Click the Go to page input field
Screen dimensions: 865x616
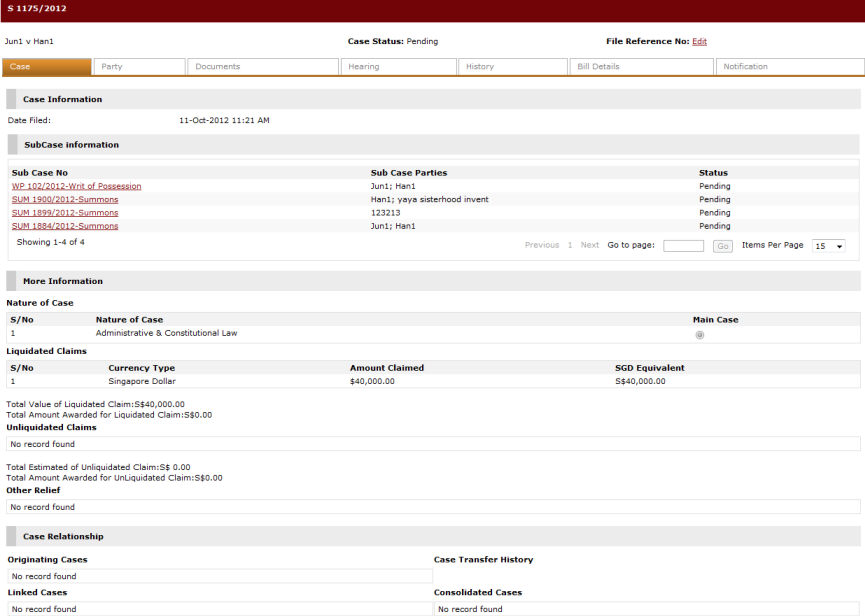pyautogui.click(x=683, y=246)
